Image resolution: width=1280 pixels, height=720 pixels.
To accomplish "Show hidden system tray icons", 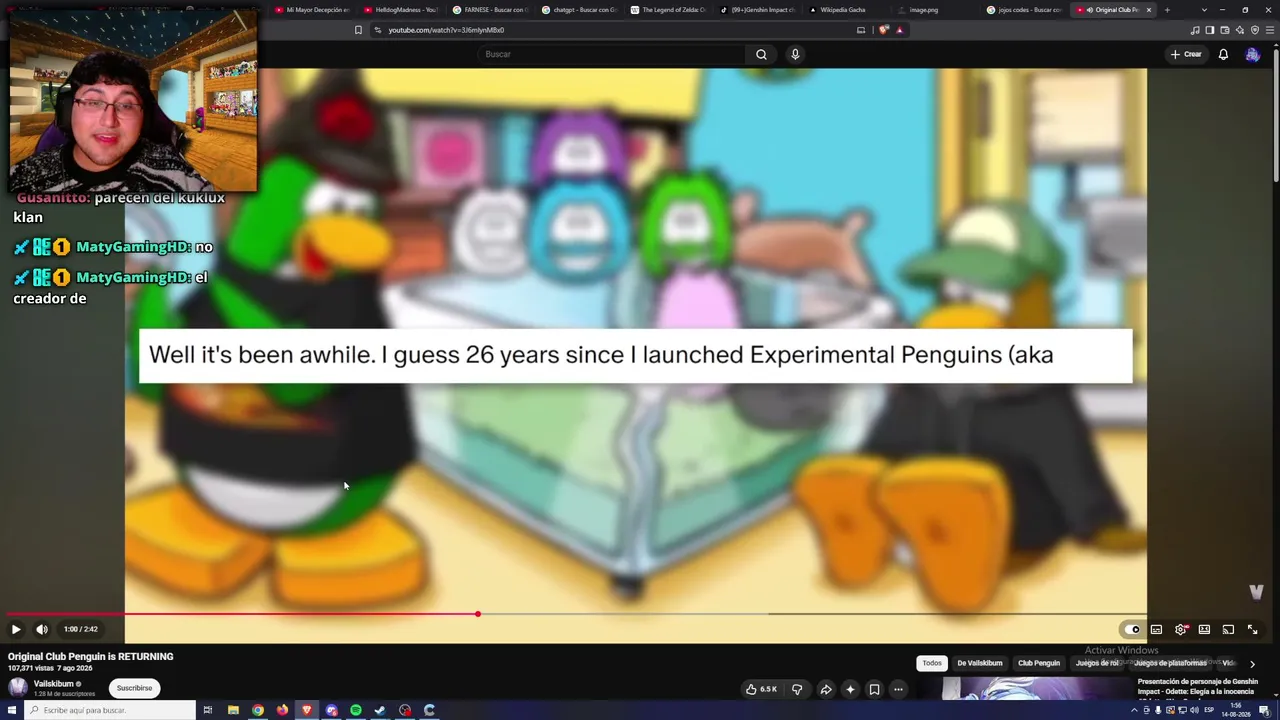I will [1135, 710].
